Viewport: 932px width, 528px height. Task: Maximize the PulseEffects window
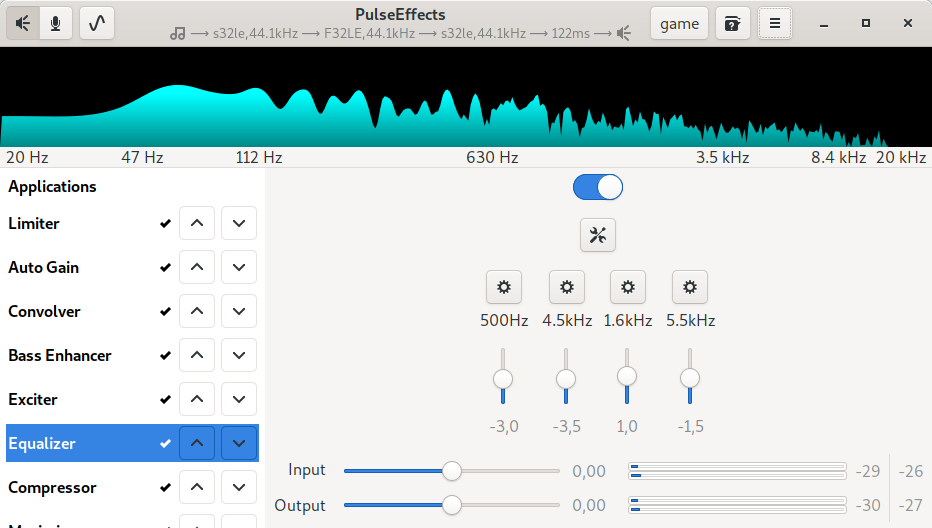click(x=866, y=23)
